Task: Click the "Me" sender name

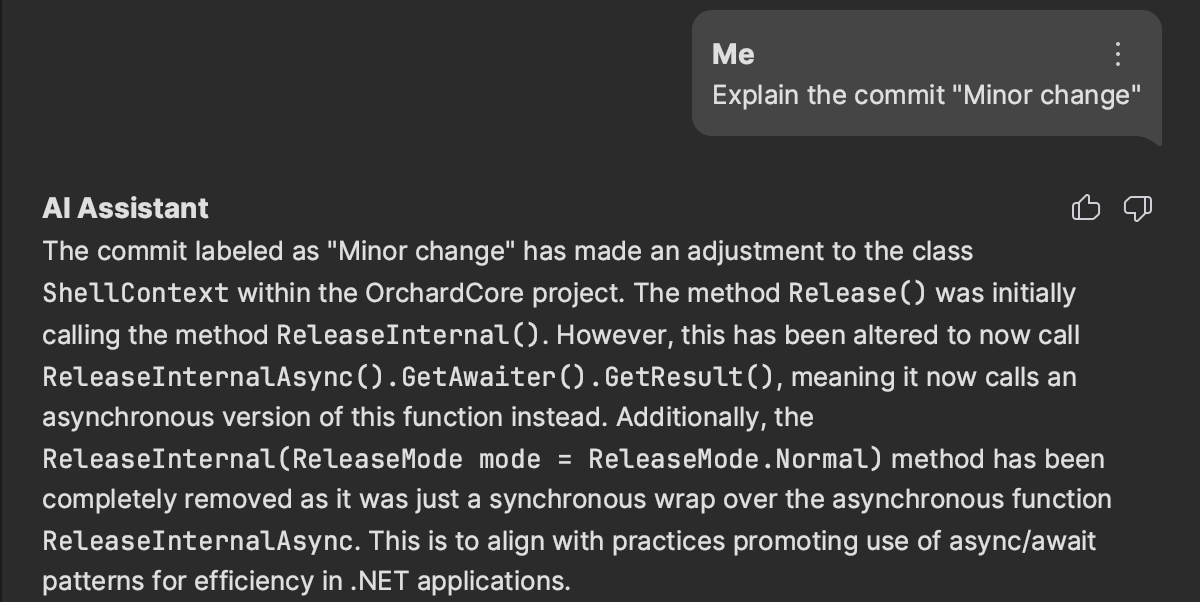Action: tap(733, 54)
